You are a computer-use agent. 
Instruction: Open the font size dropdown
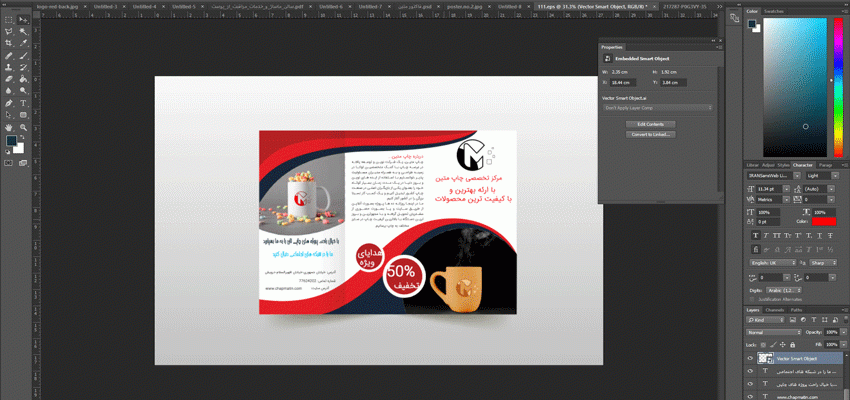(786, 189)
